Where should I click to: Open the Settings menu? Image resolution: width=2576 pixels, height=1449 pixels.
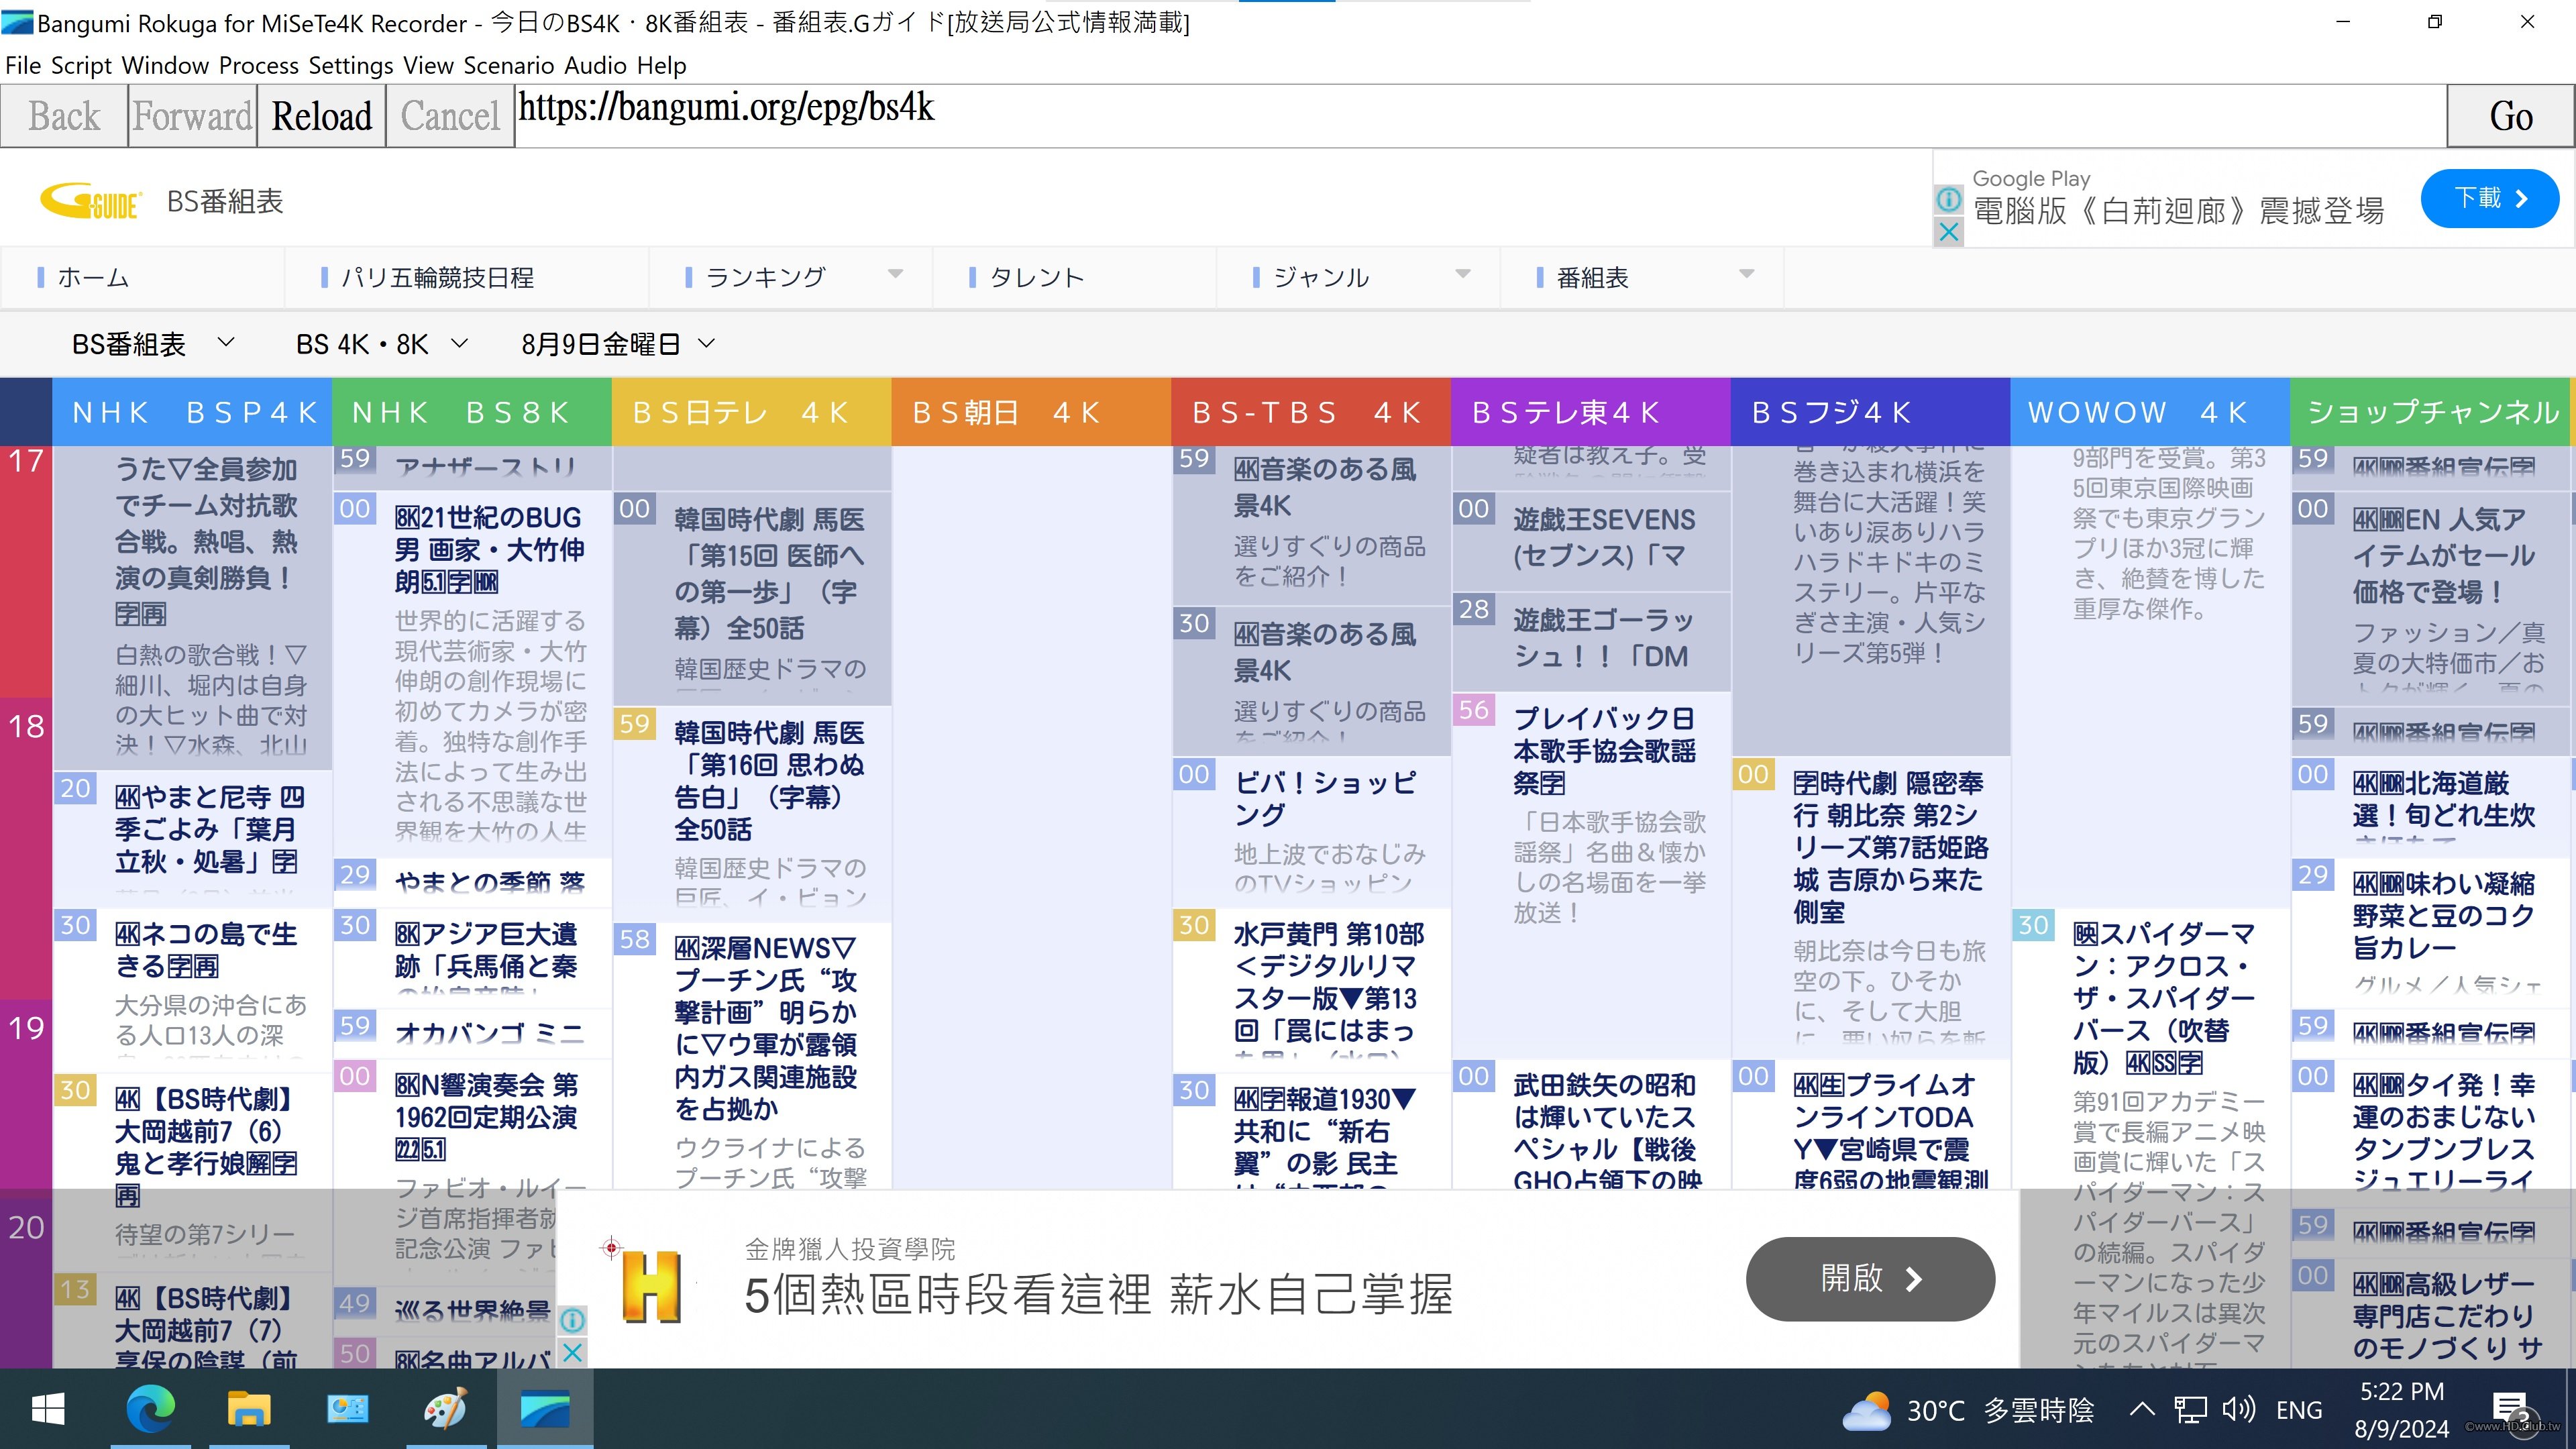(350, 66)
